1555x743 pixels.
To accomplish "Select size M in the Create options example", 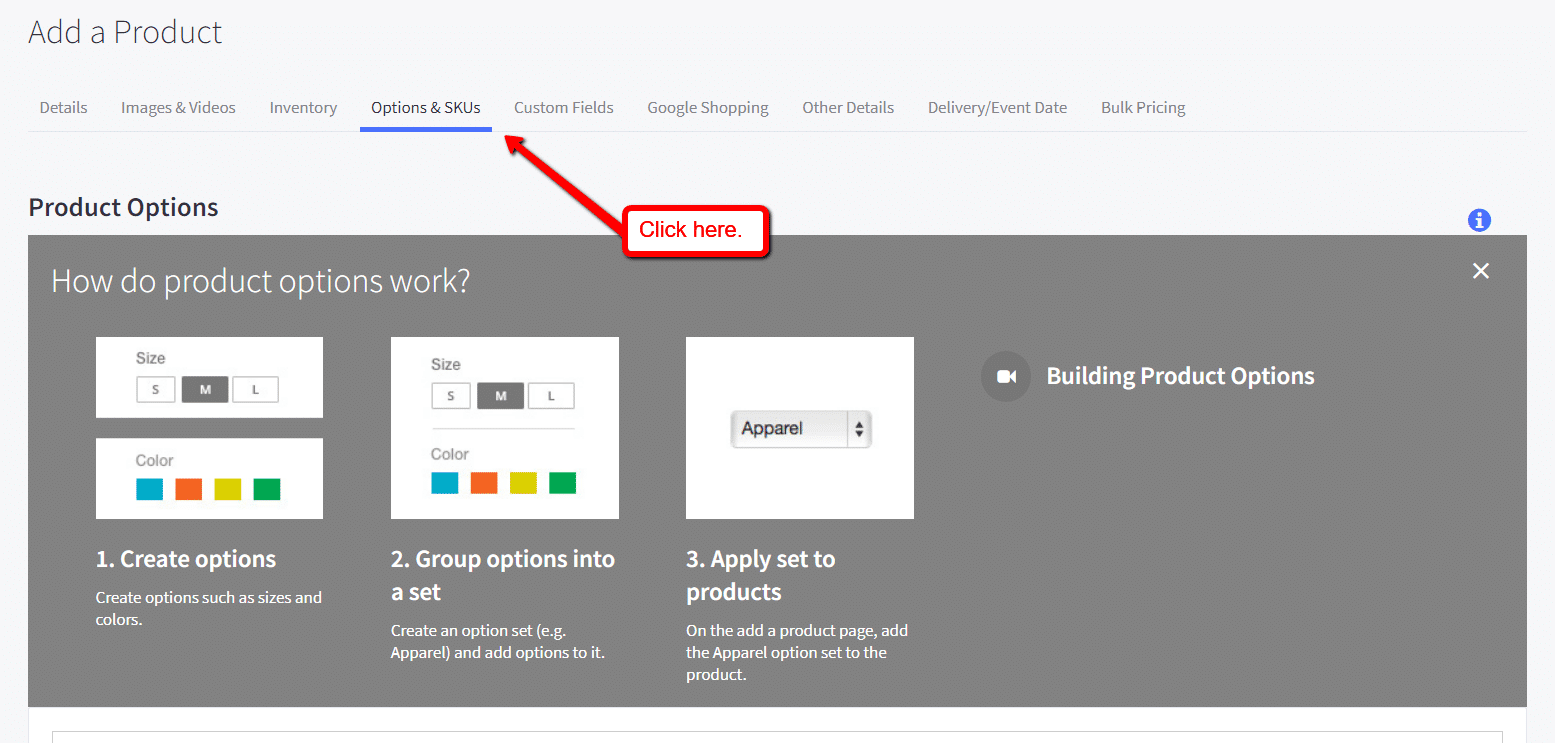I will point(205,389).
